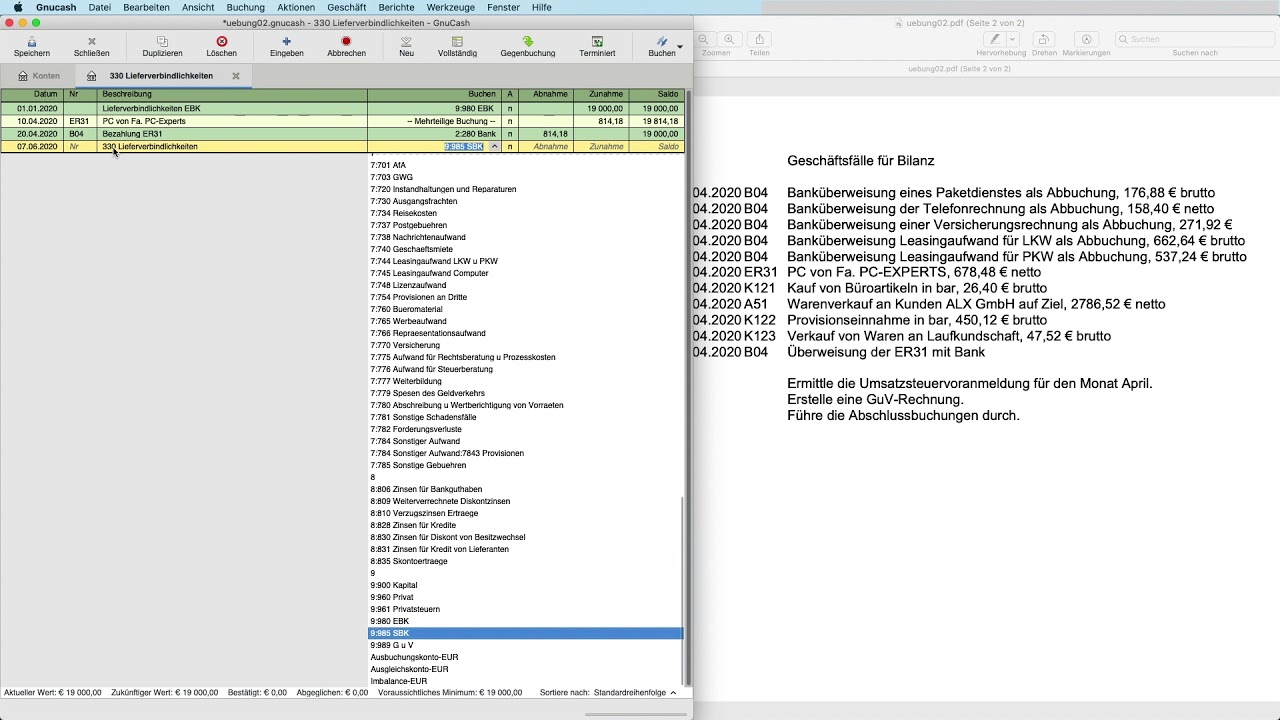Click the Markierungen markup icon in Preview
The width and height of the screenshot is (1280, 720).
[x=1087, y=39]
